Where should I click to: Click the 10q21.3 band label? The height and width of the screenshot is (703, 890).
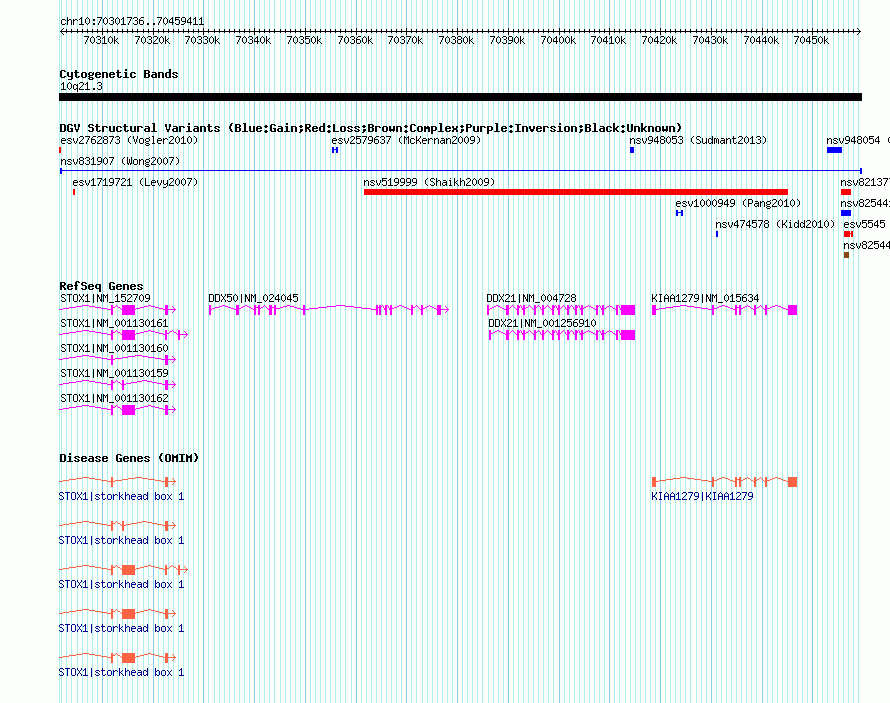82,86
